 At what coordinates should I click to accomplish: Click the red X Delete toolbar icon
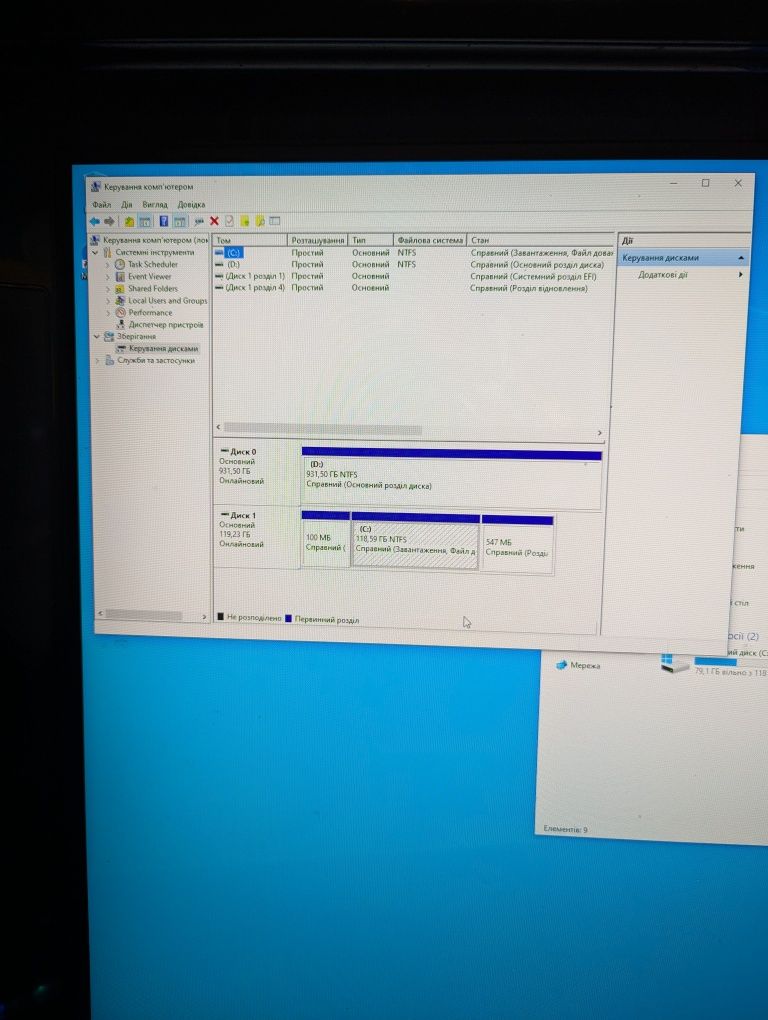214,221
